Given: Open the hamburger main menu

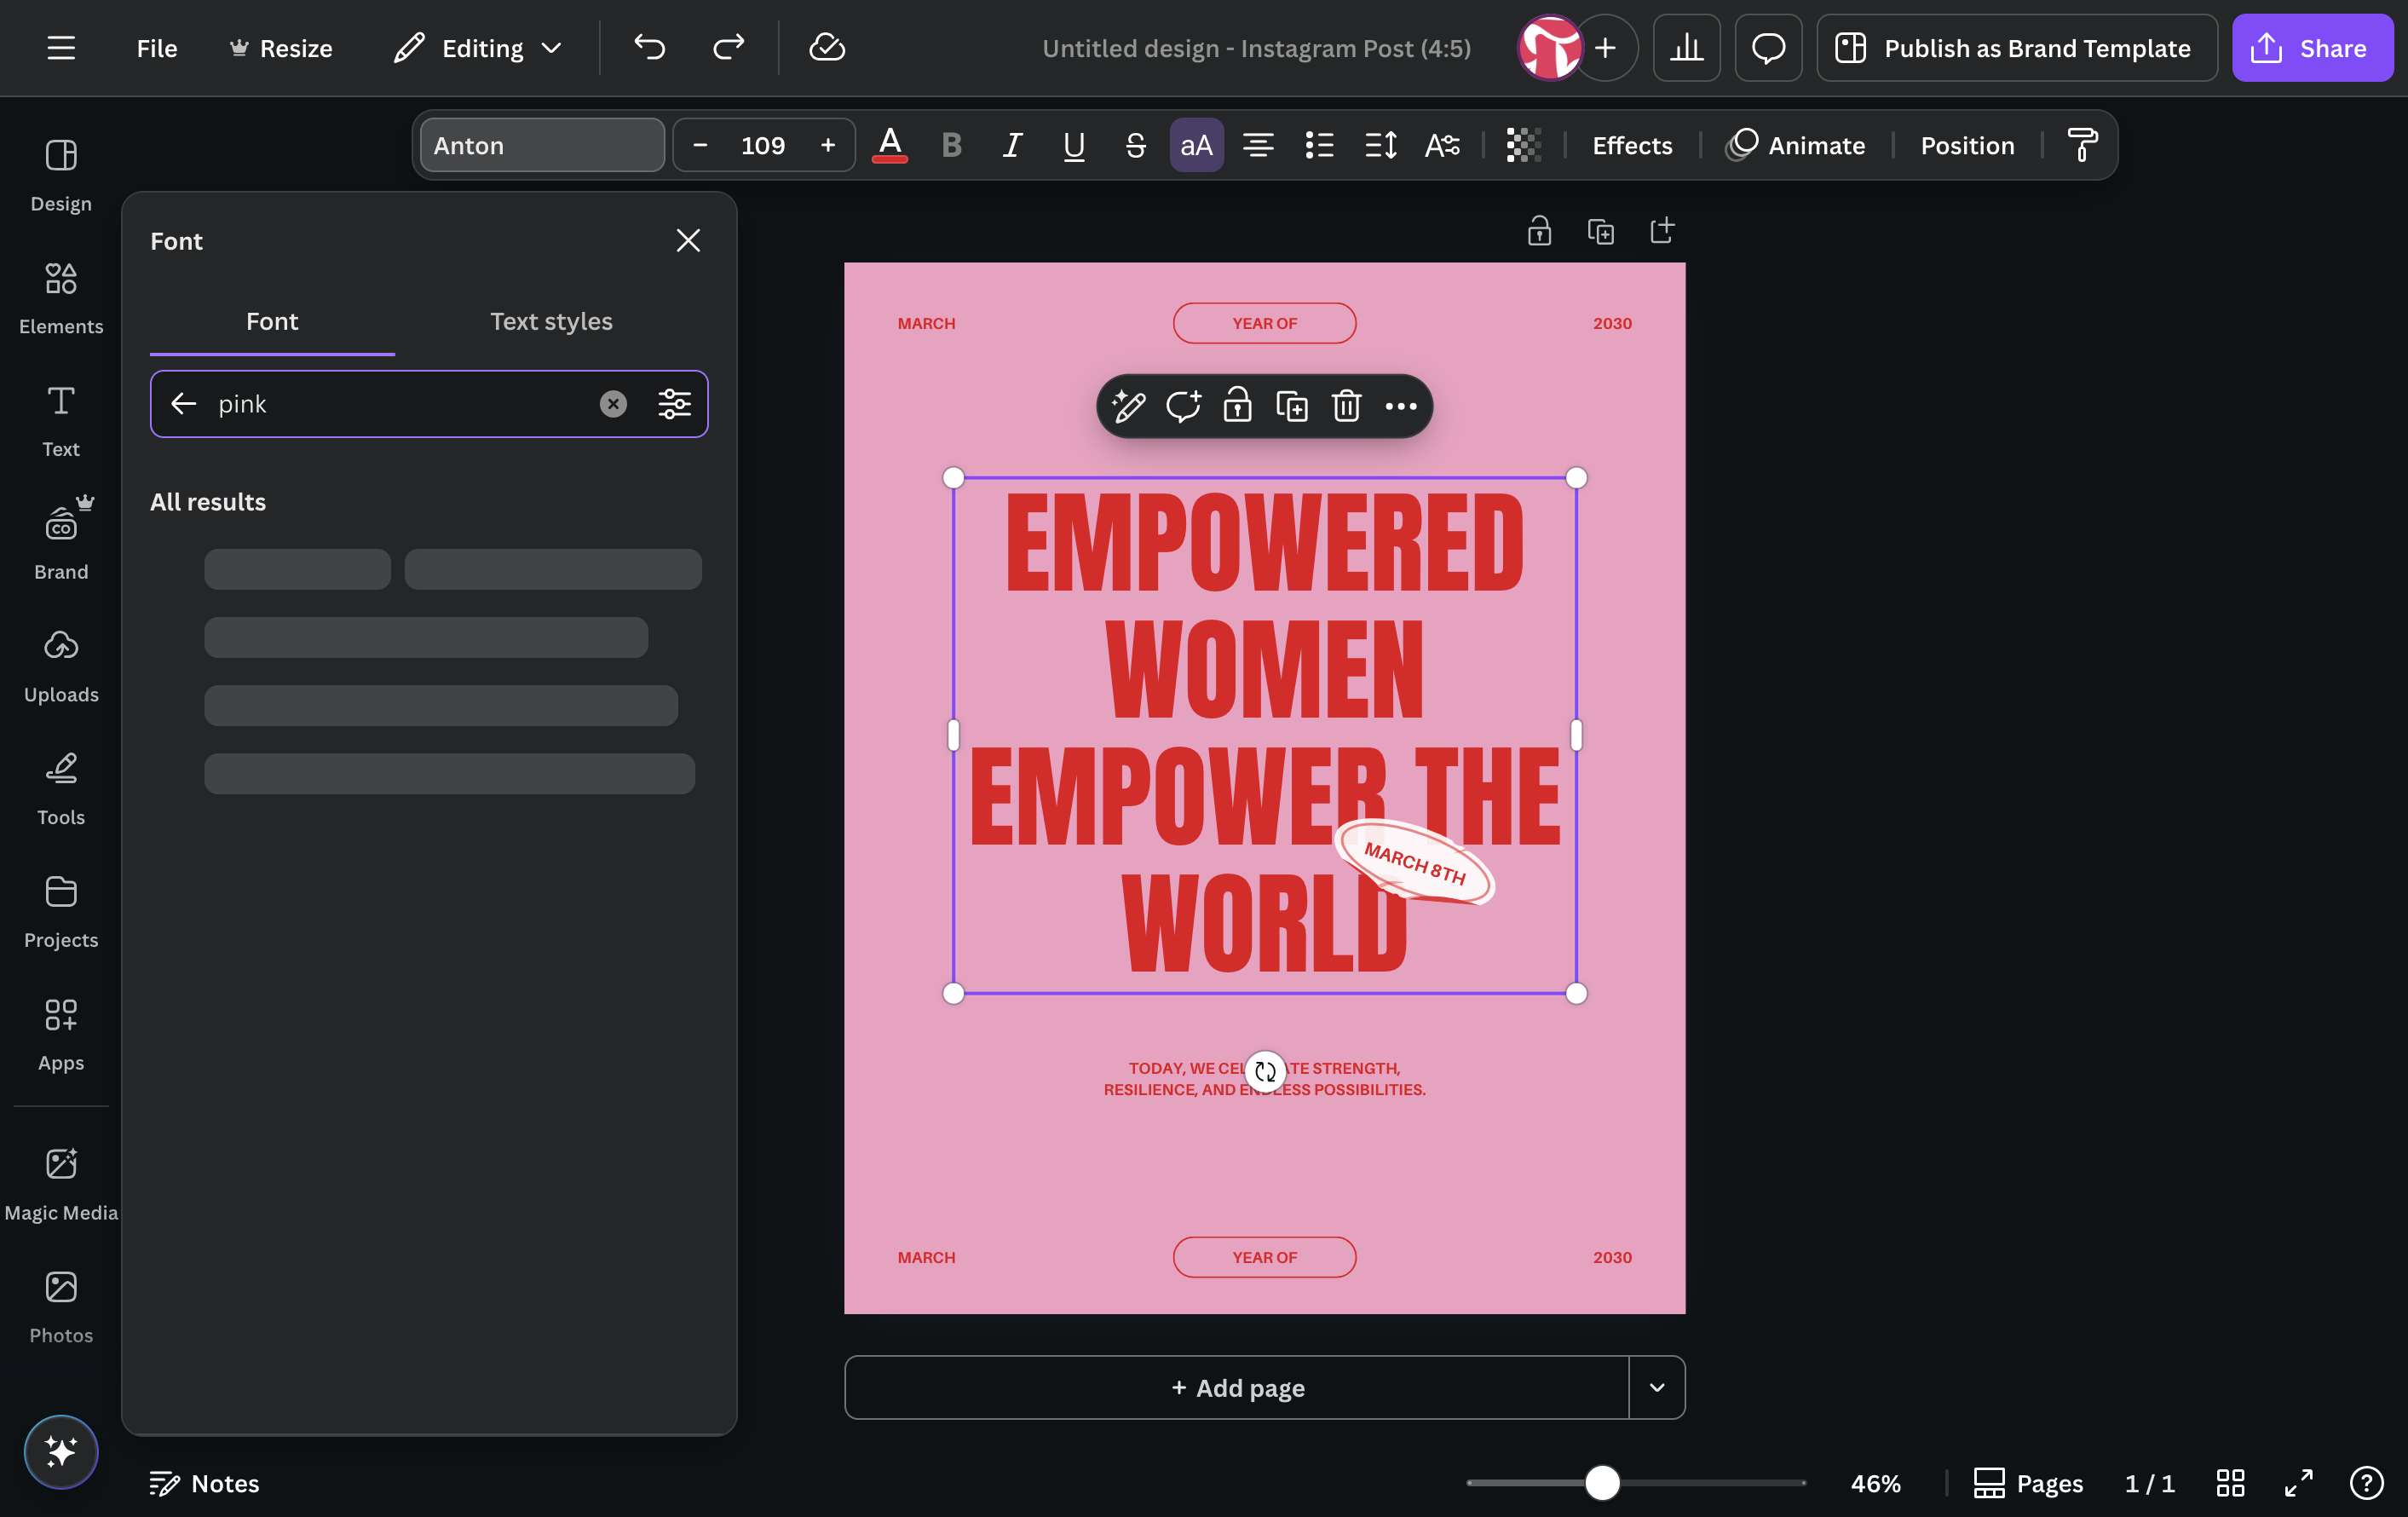Looking at the screenshot, I should tap(61, 47).
